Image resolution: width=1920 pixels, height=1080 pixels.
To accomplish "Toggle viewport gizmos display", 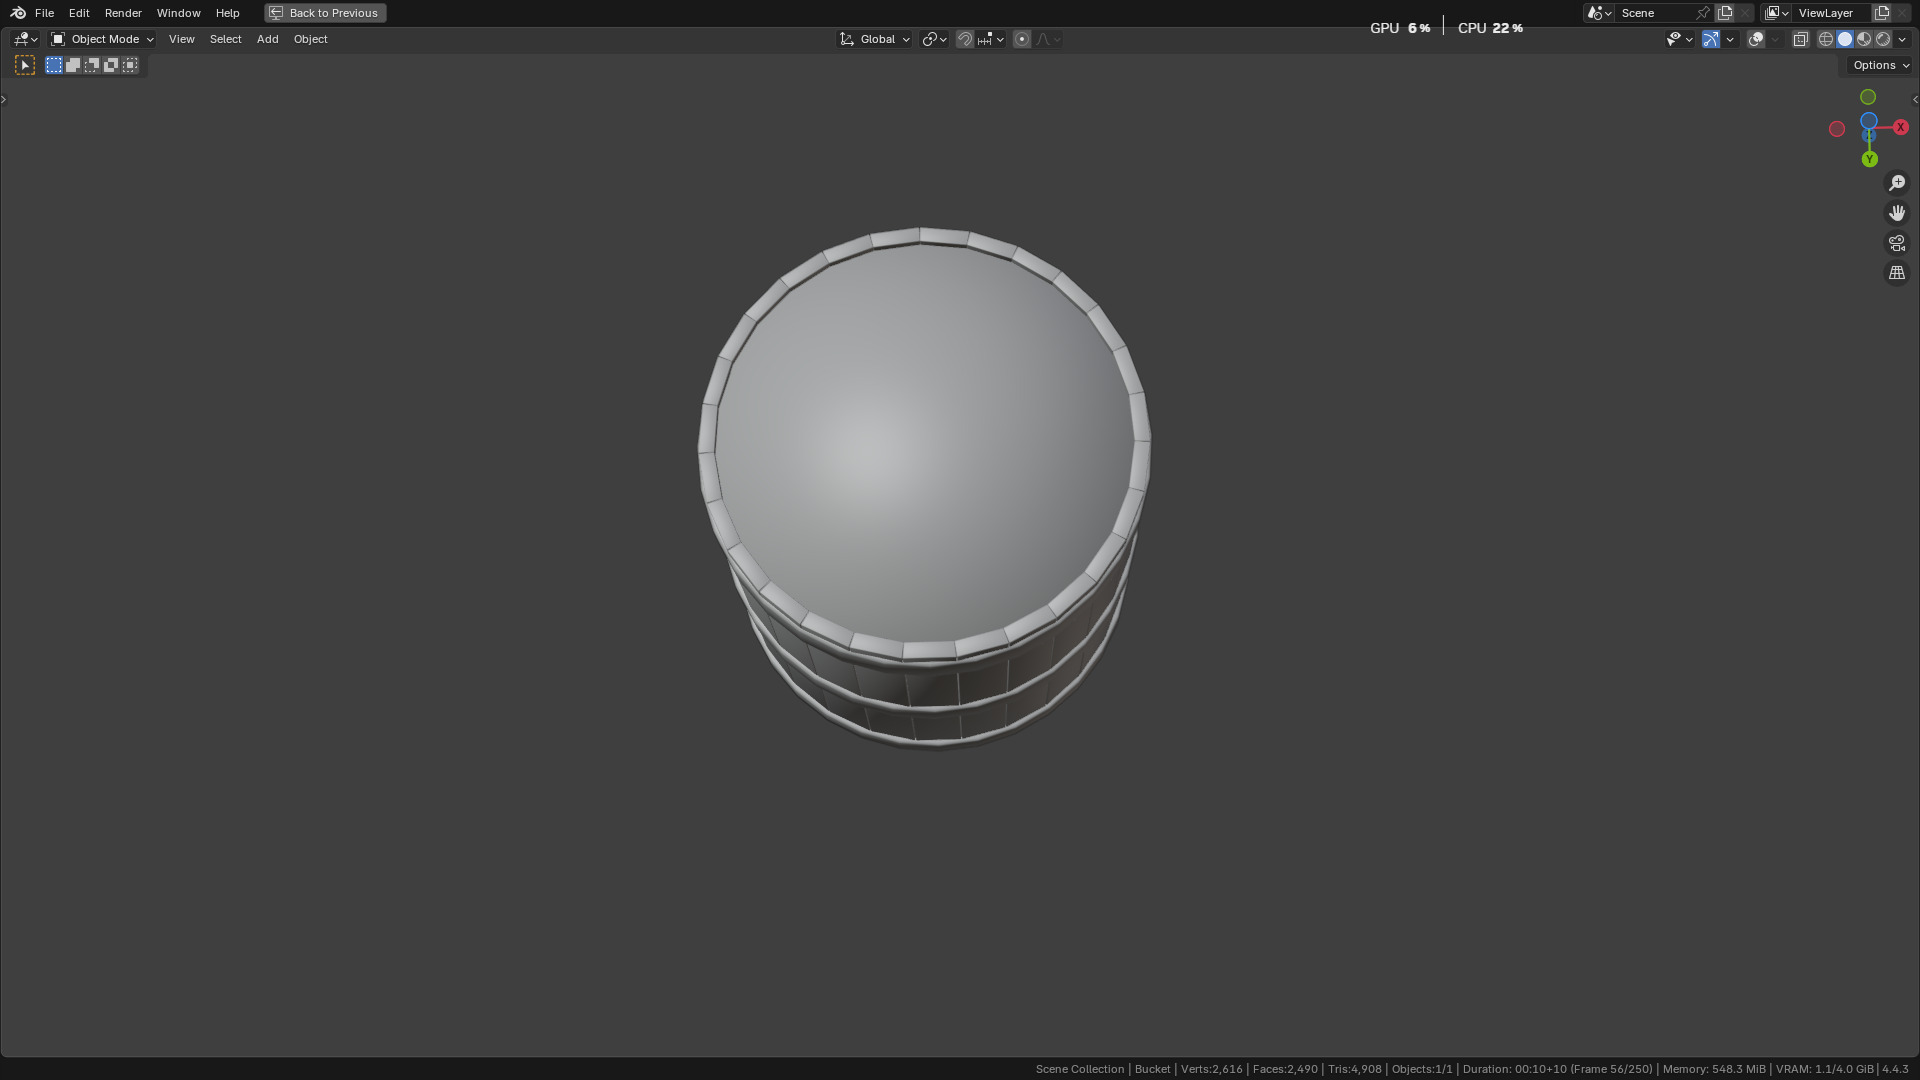I will coord(1711,39).
